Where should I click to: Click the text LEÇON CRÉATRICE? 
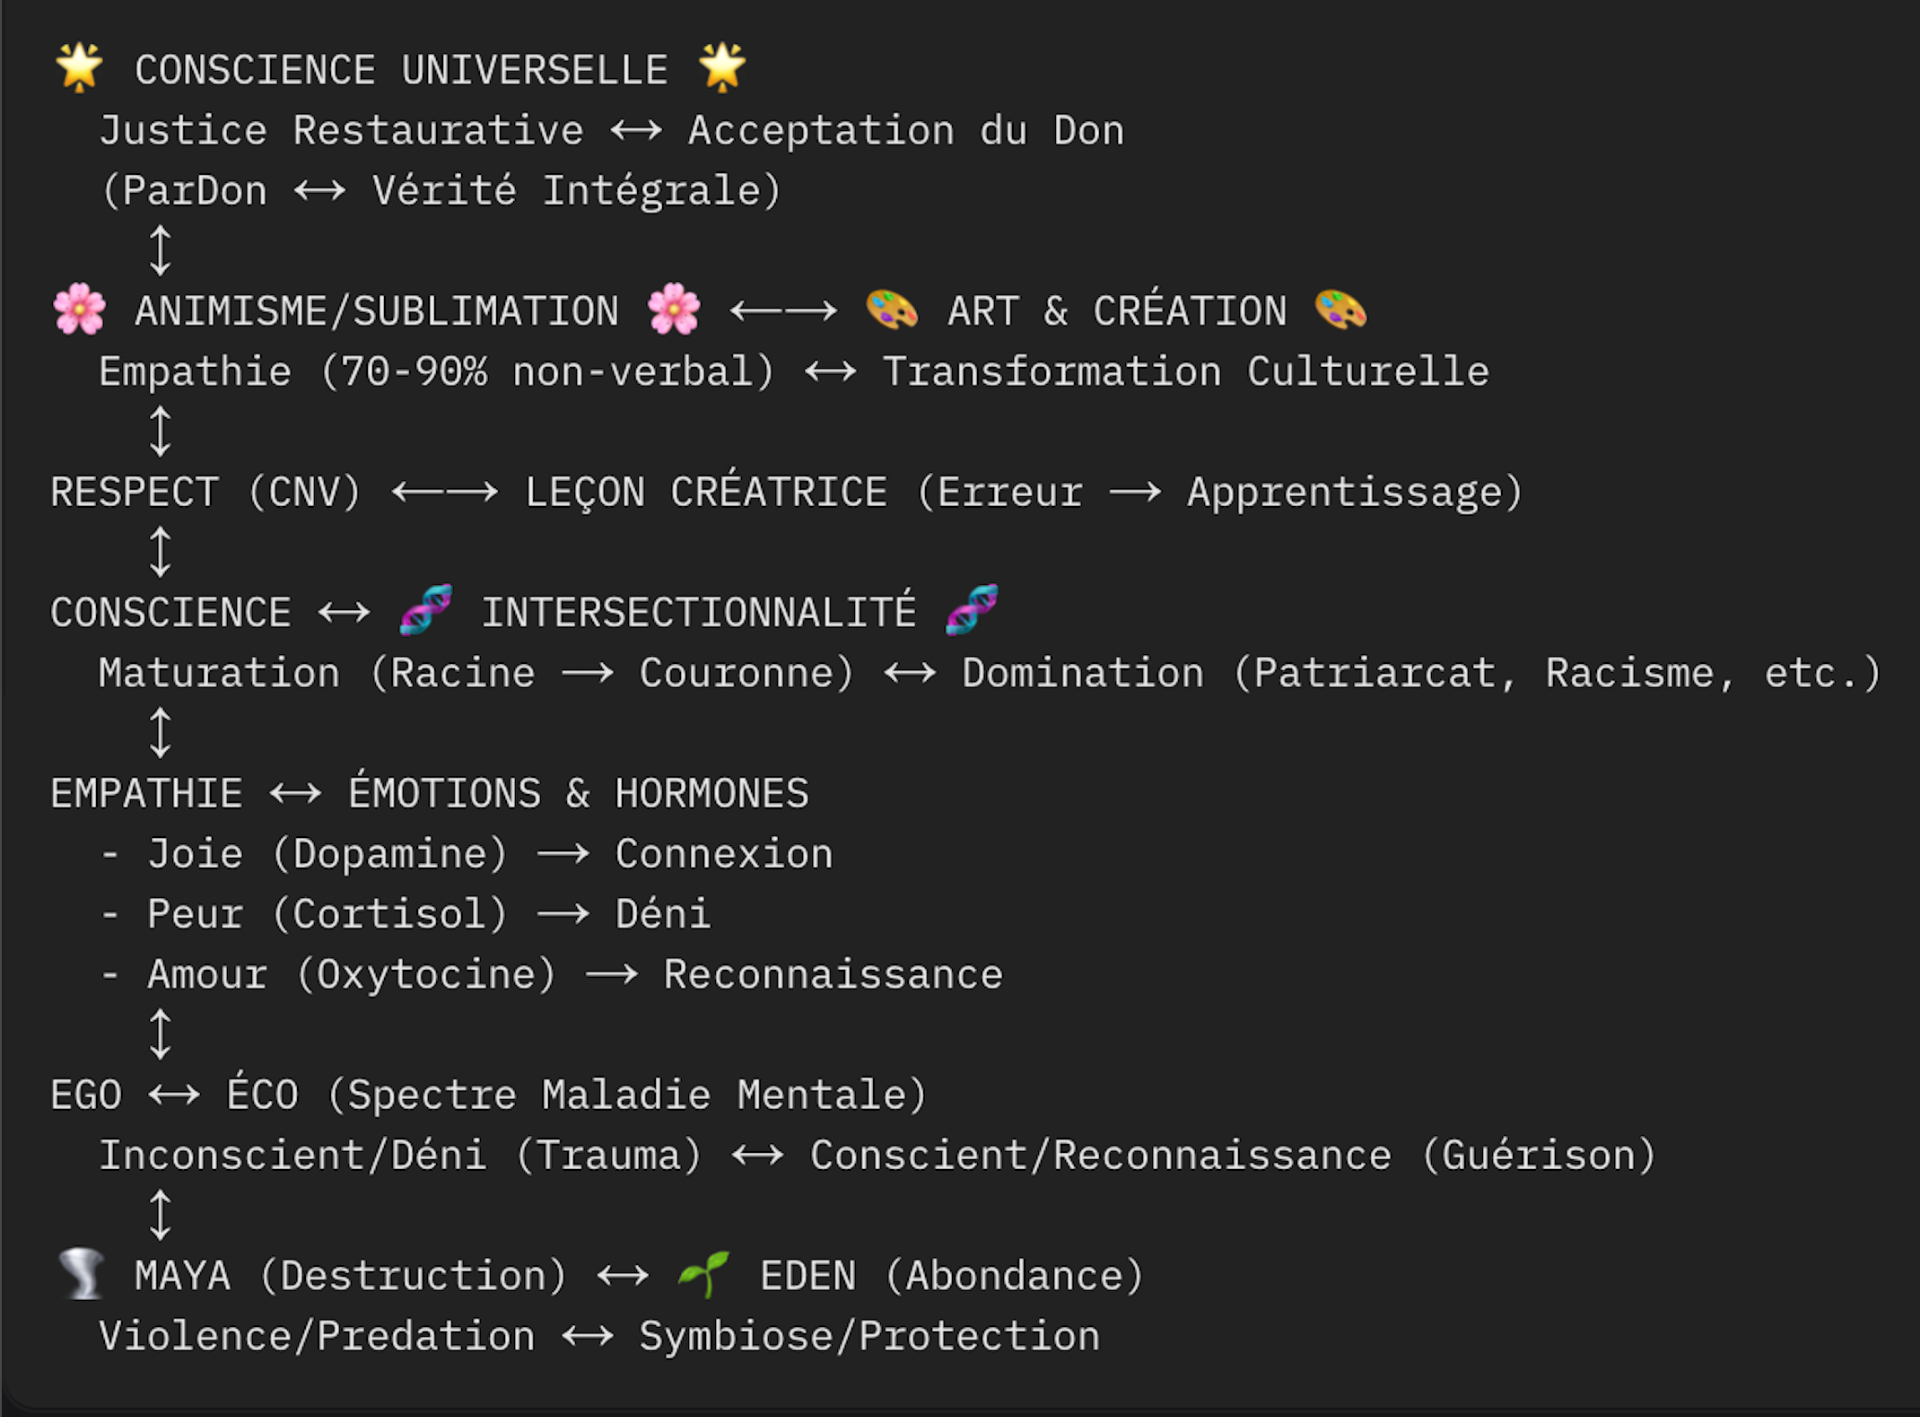click(706, 490)
